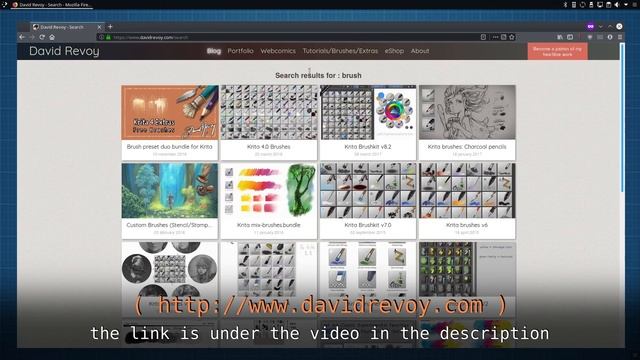Open Custom Brushes (Stencil/Stamp... post

point(169,225)
